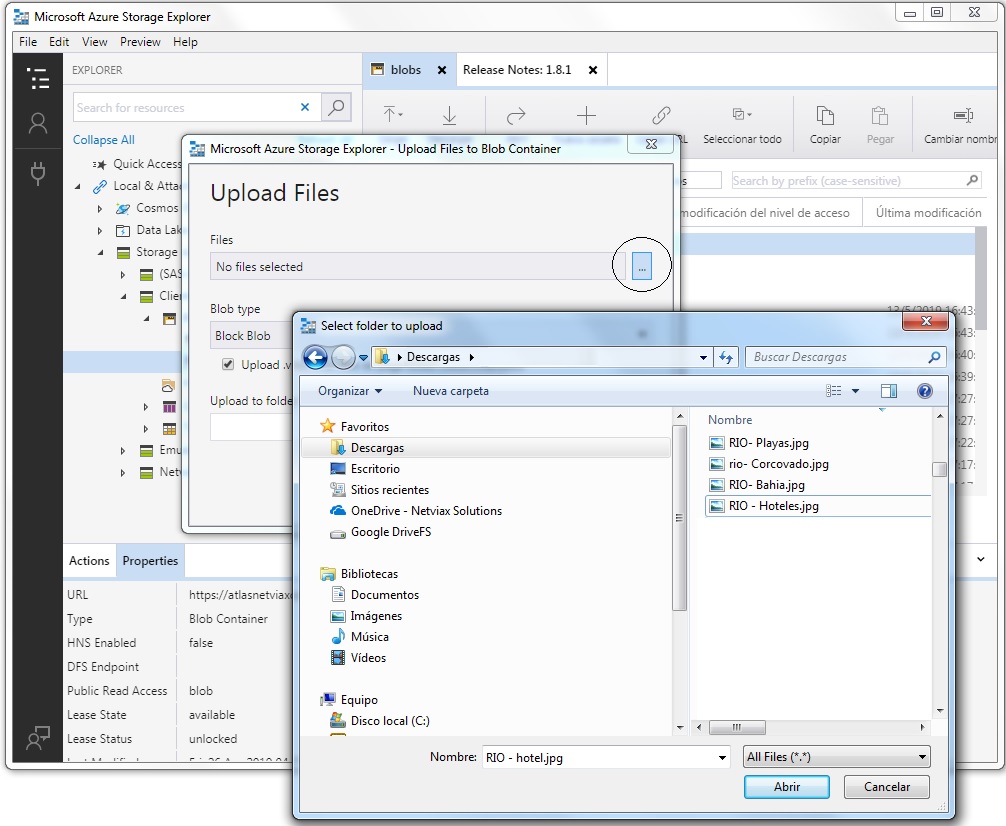The image size is (1006, 826).
Task: Clear the Search for resources field
Action: tap(305, 107)
